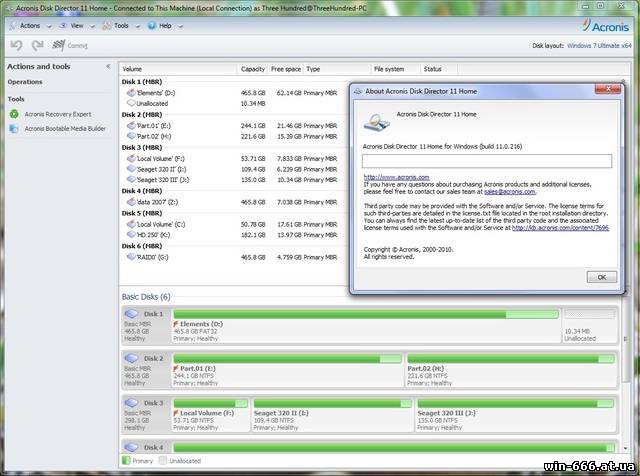The image size is (640, 476).
Task: Click the 'Basic Disks (6)' heading
Action: point(146,297)
